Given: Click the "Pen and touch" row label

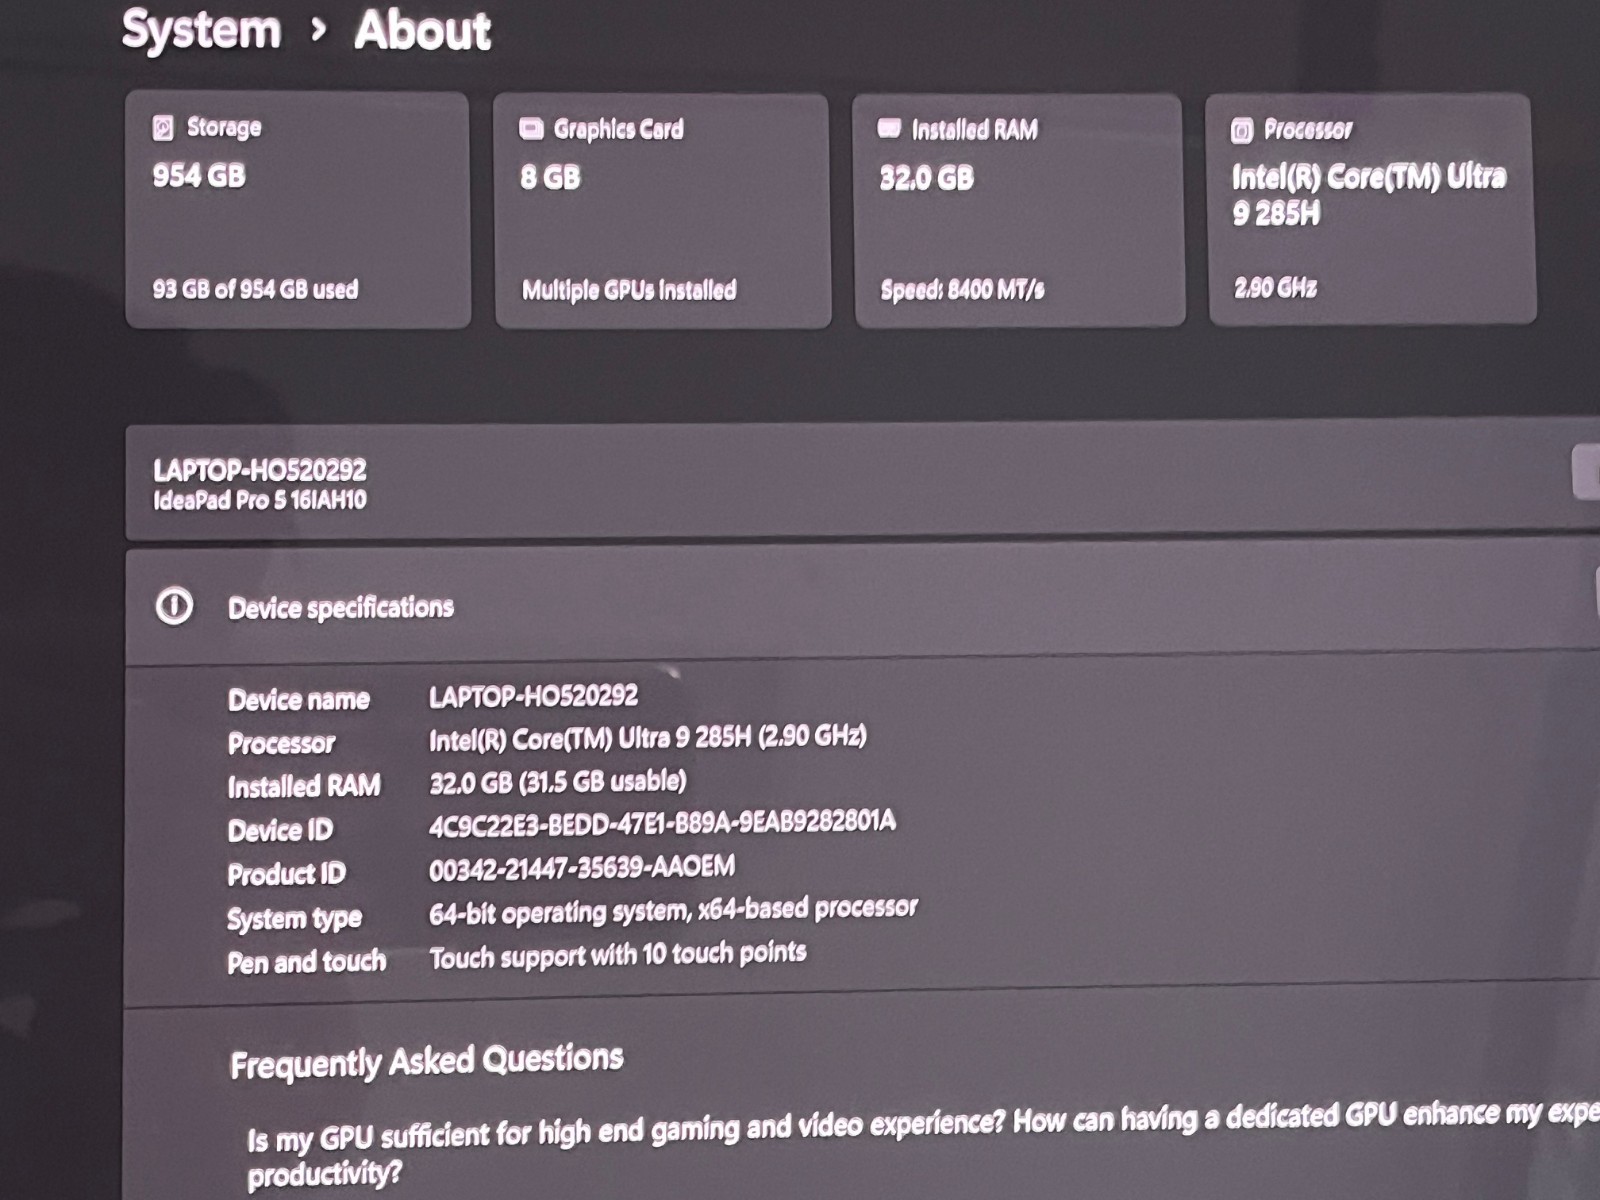Looking at the screenshot, I should (307, 962).
